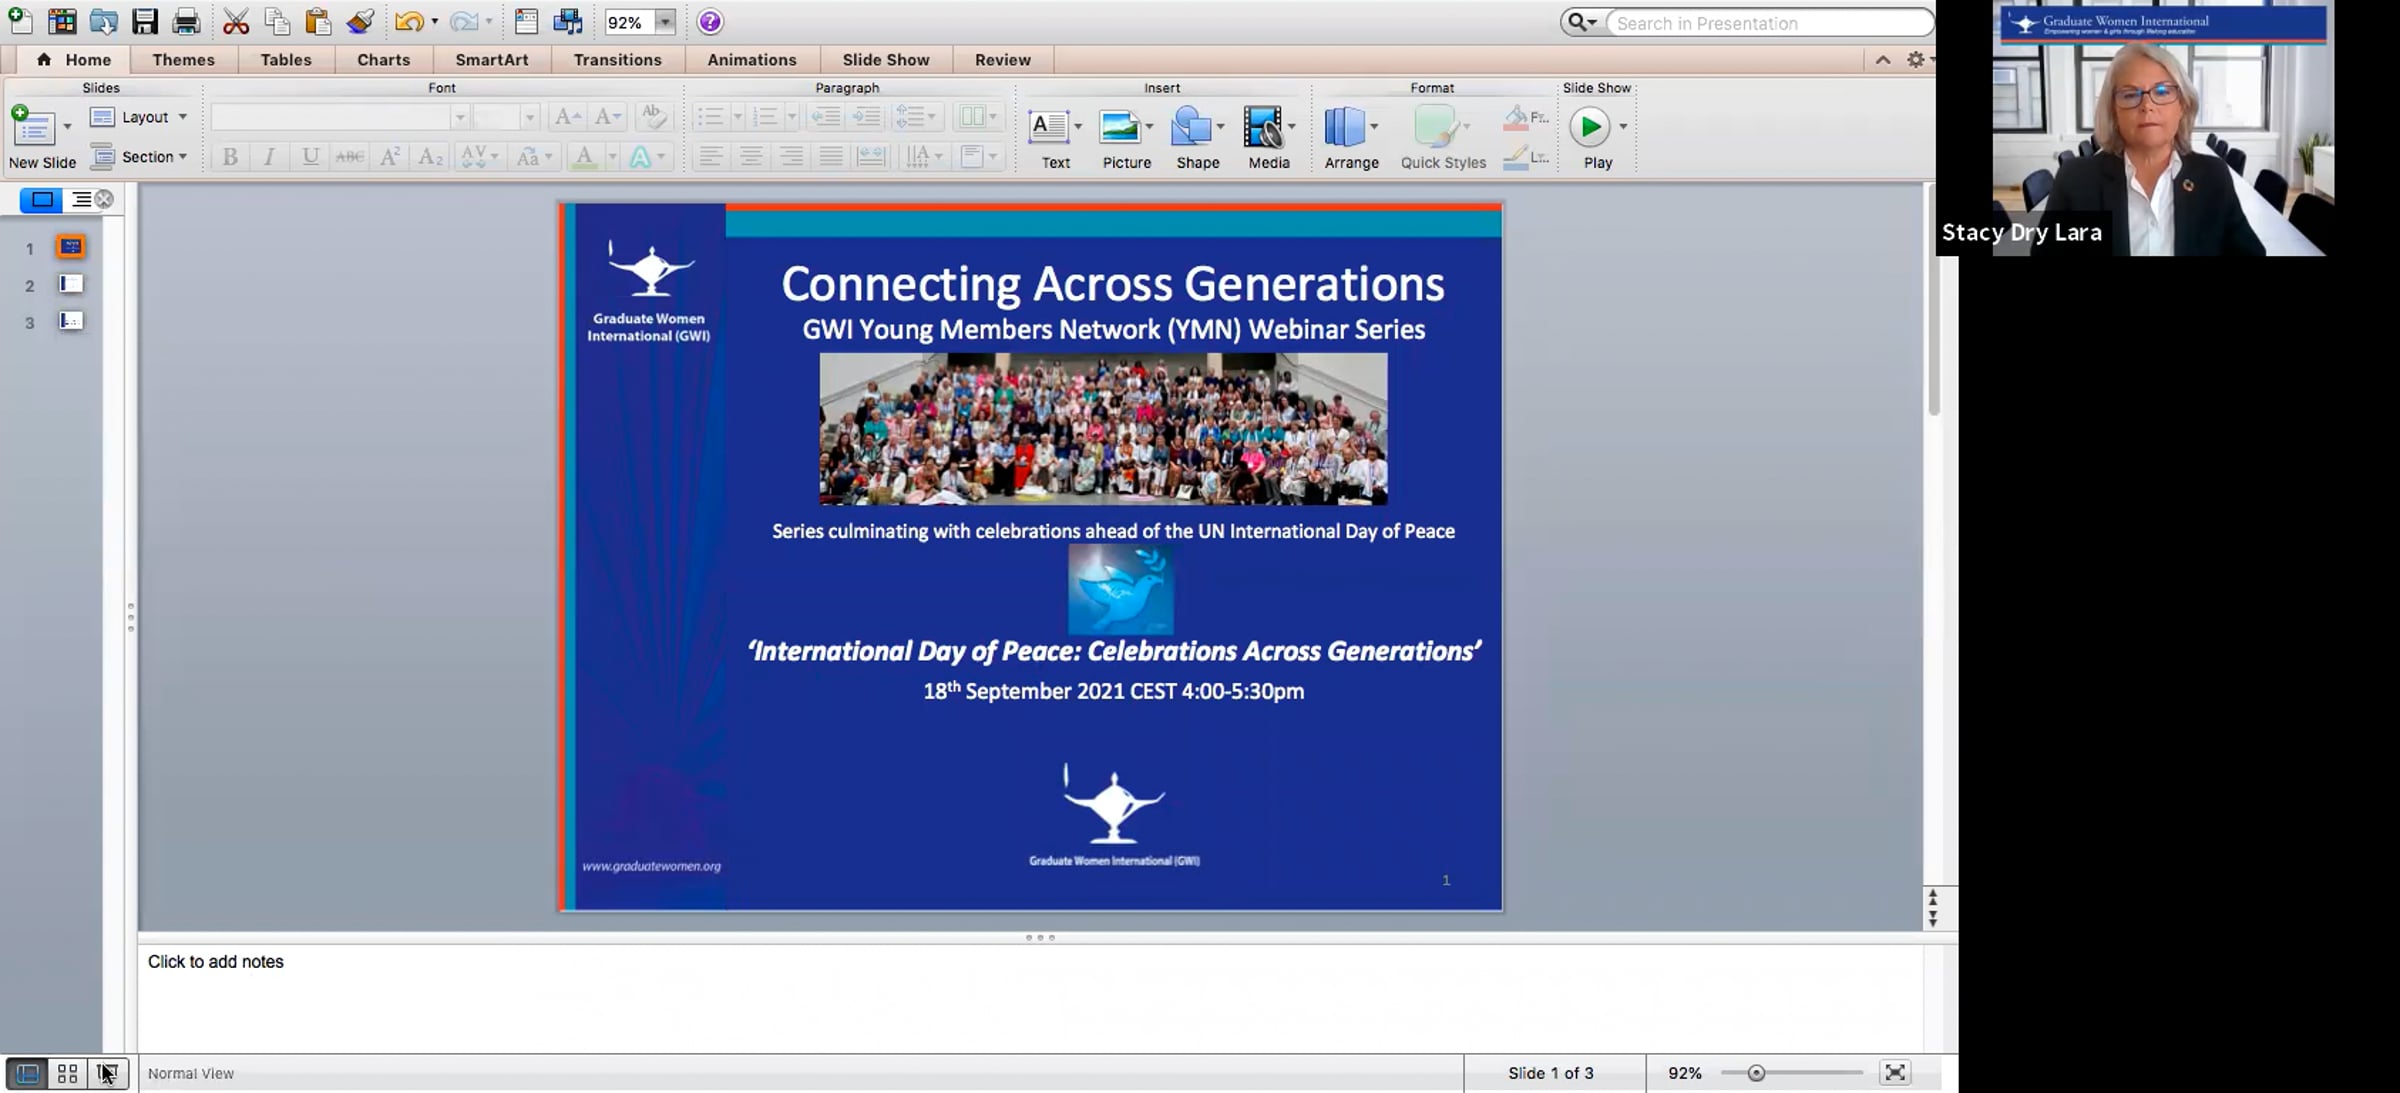Open the Themes ribbon tab
The width and height of the screenshot is (2400, 1093).
184,60
